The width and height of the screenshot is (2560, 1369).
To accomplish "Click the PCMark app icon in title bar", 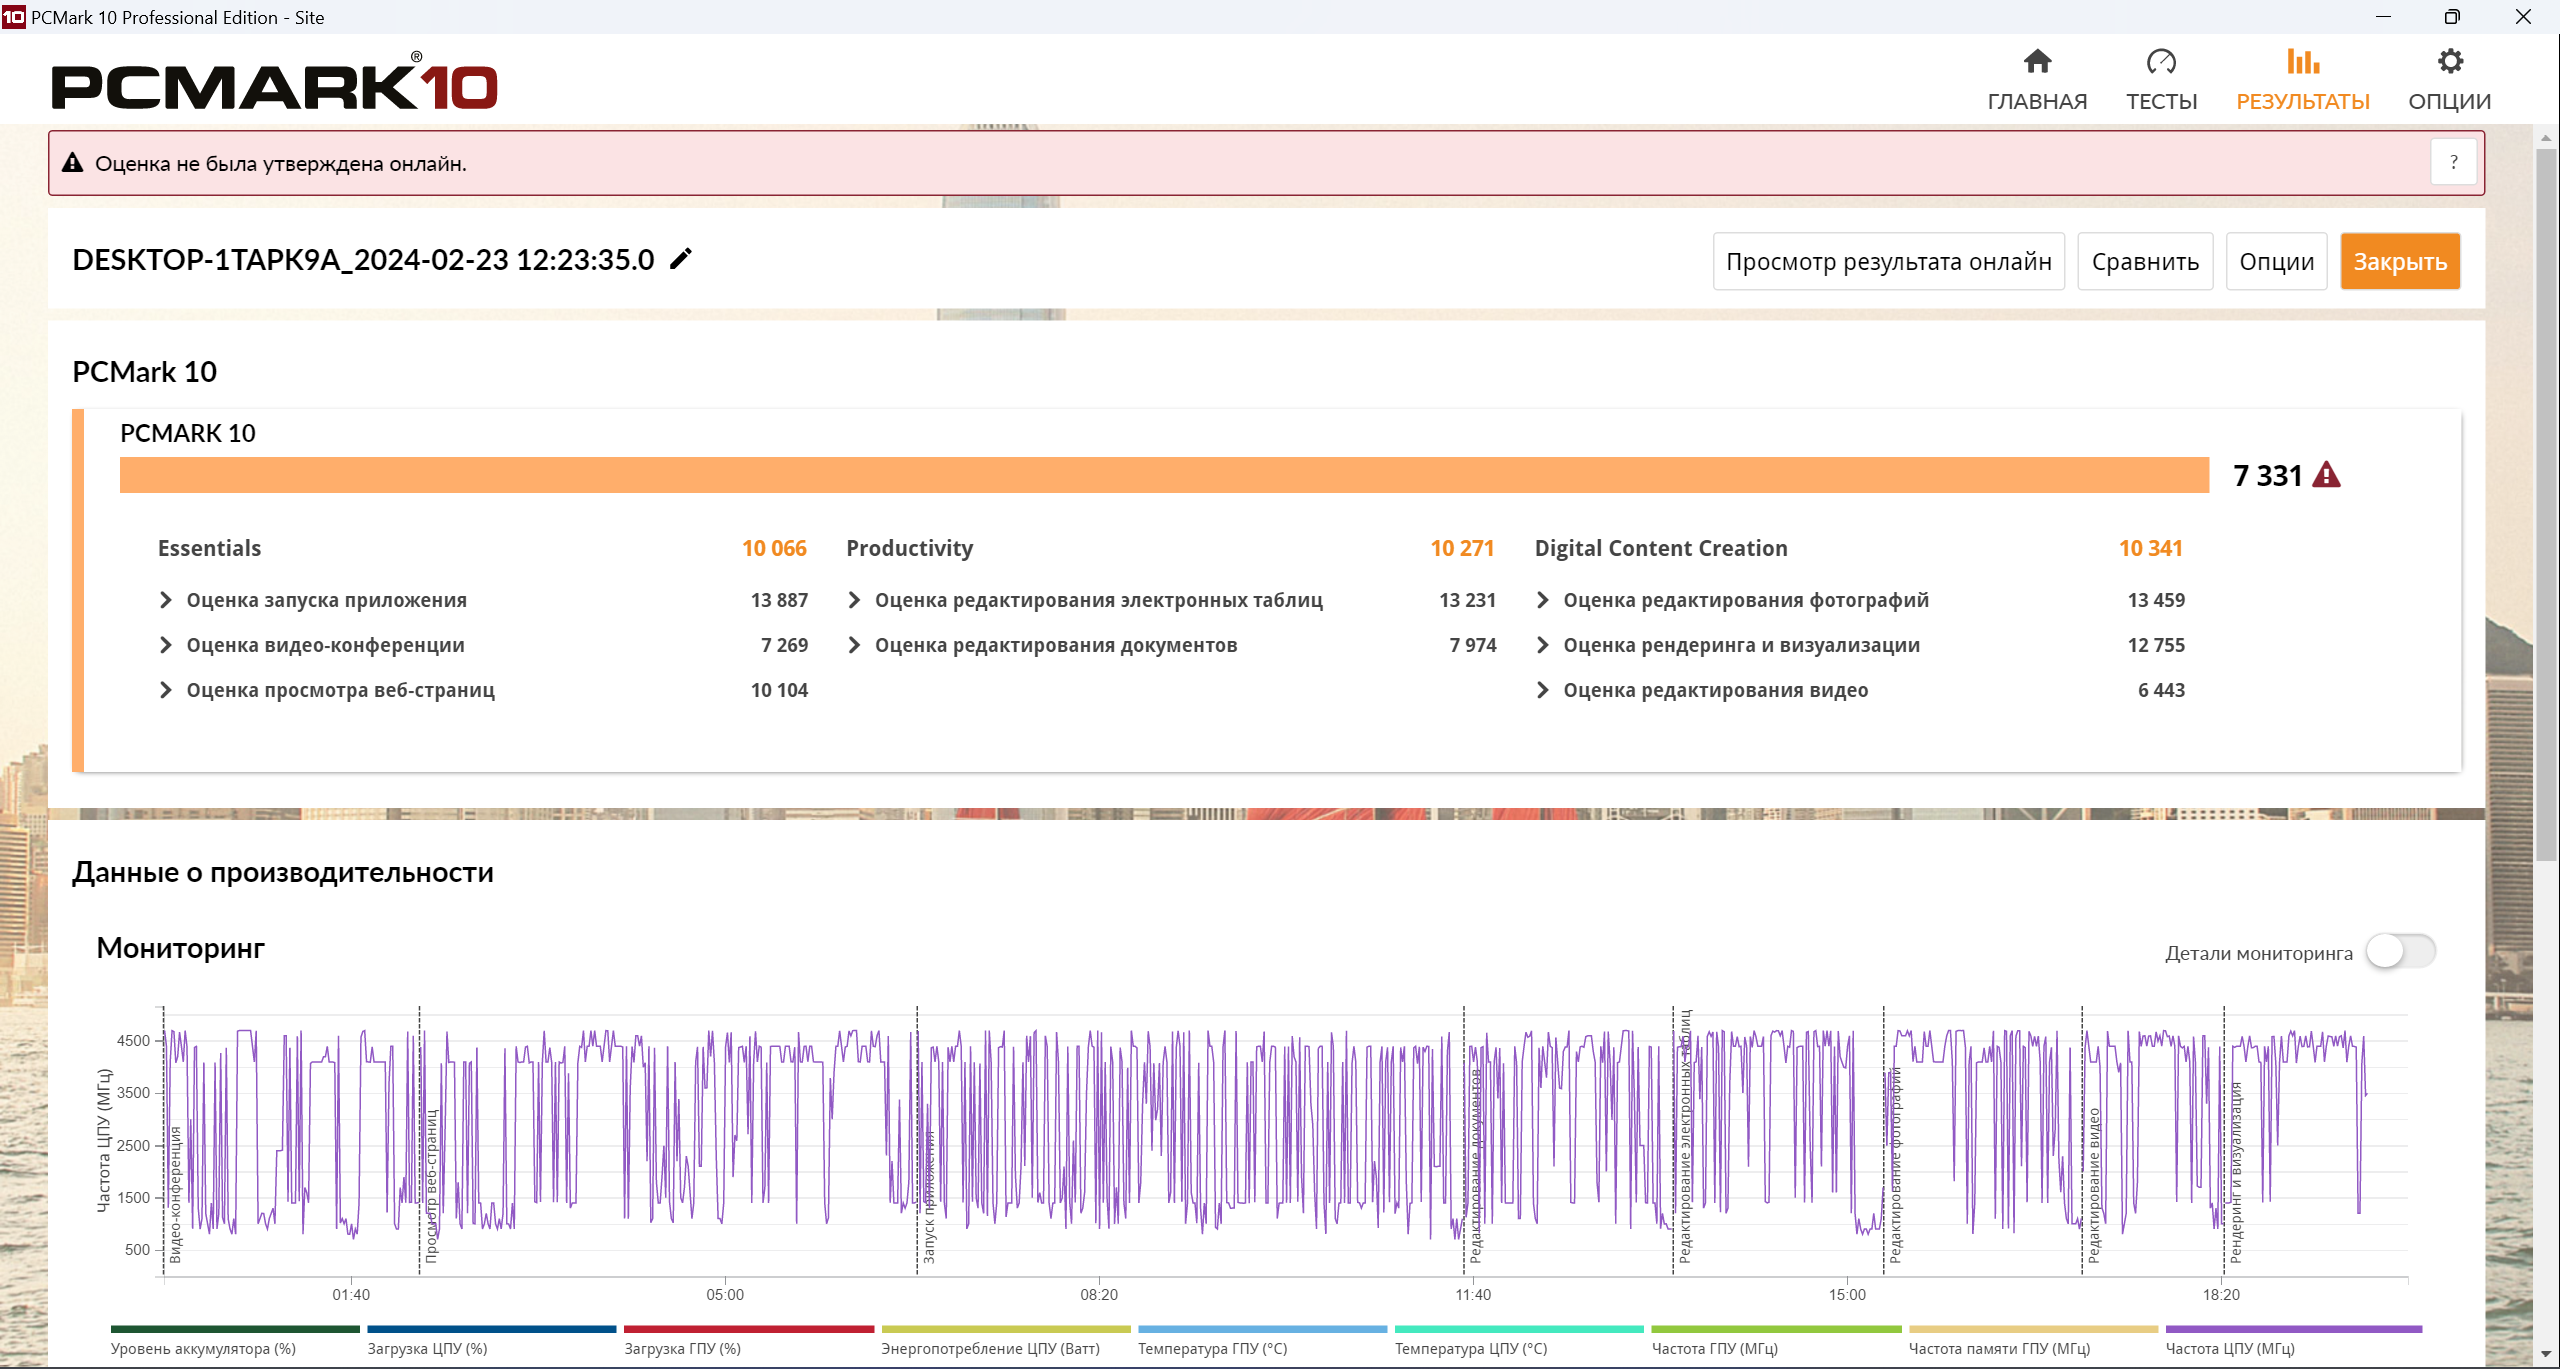I will (14, 17).
